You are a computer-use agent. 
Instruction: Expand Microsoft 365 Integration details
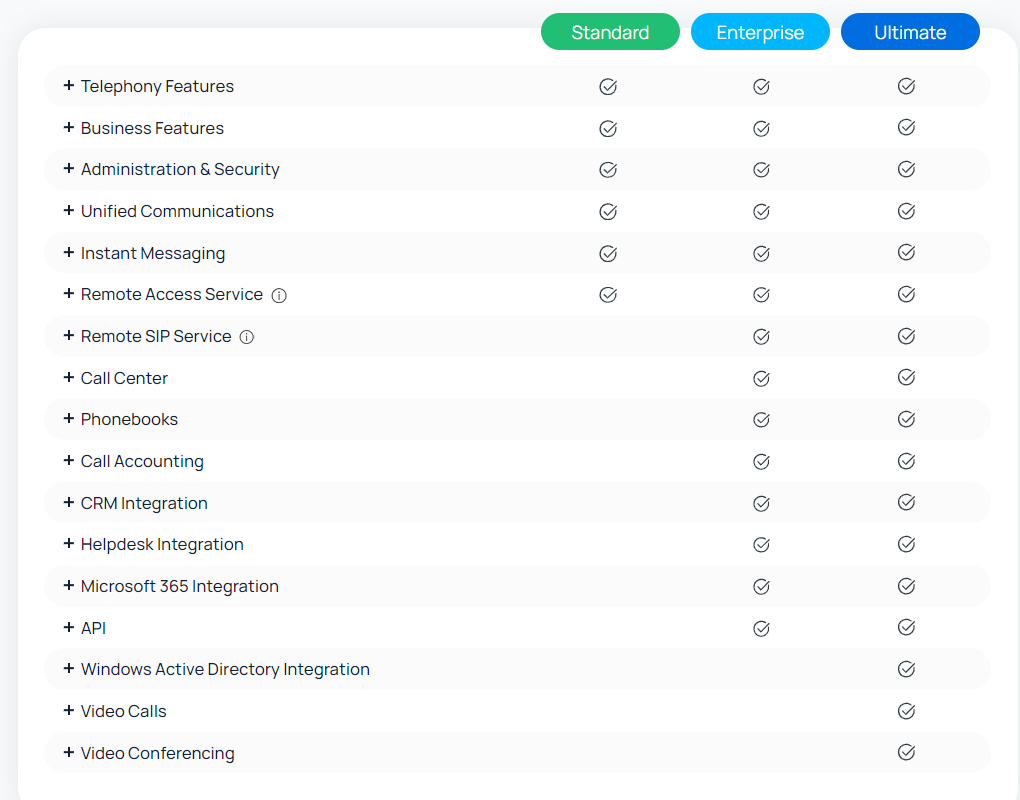point(69,586)
